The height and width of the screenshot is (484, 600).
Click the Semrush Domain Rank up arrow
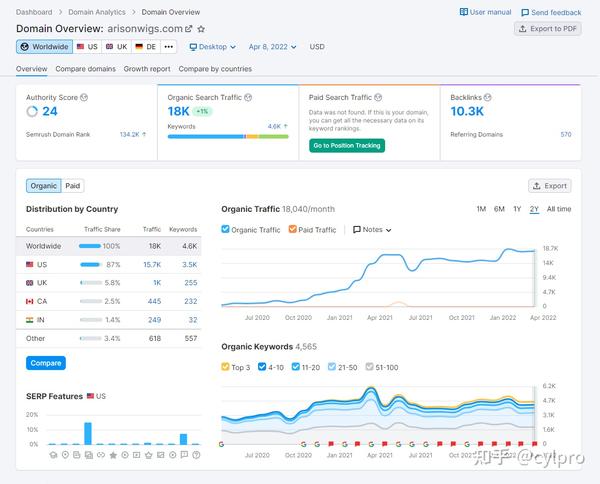(x=144, y=134)
